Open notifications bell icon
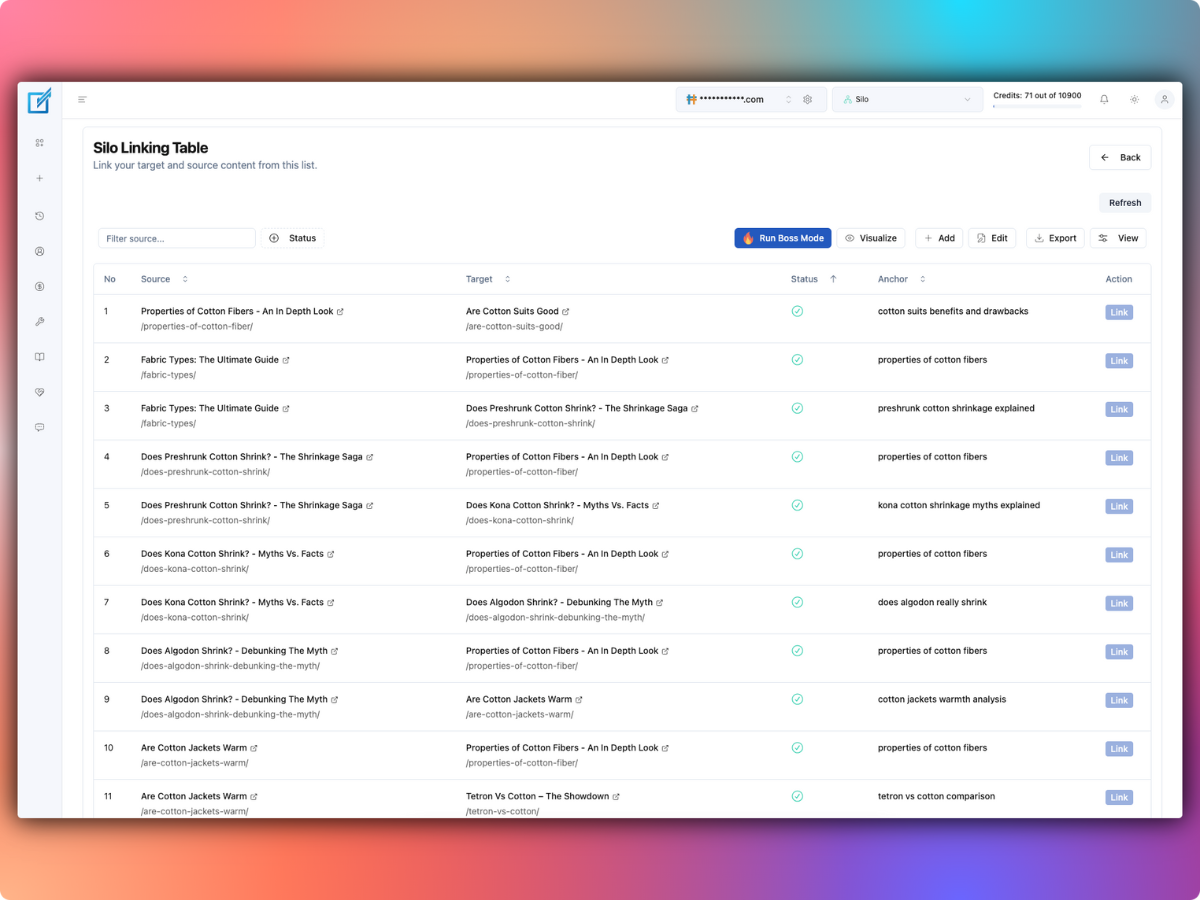The width and height of the screenshot is (1200, 900). (1104, 99)
